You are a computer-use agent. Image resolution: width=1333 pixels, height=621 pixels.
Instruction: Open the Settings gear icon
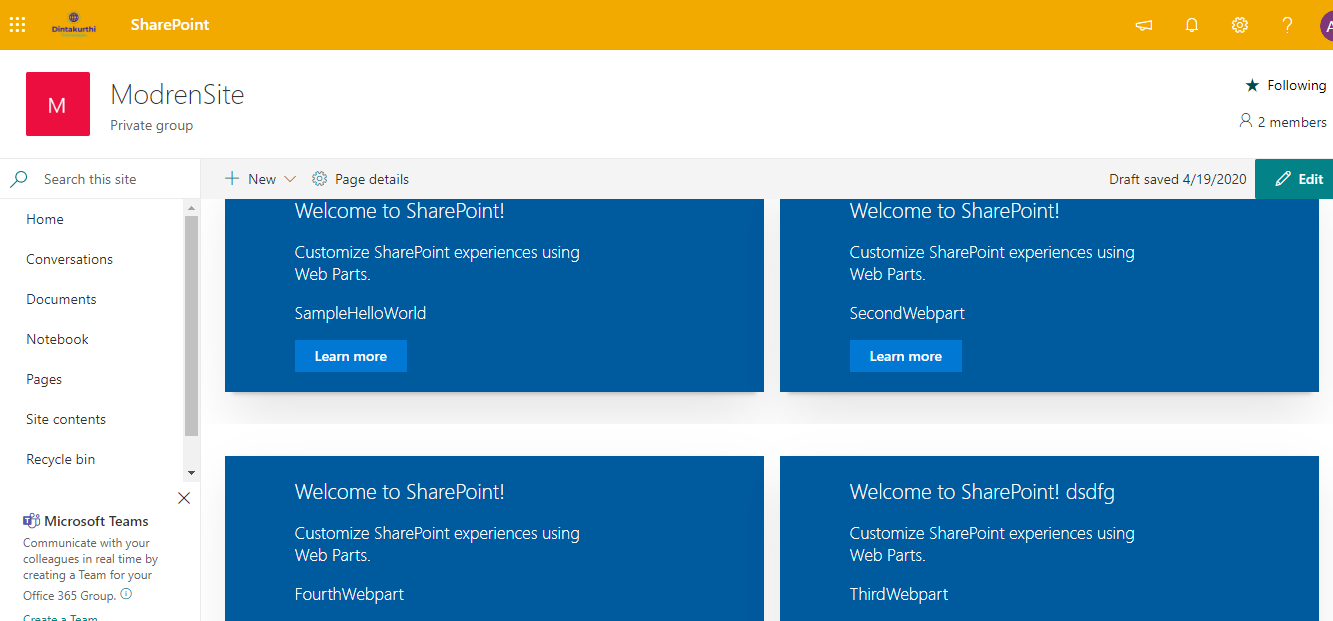click(x=1239, y=24)
